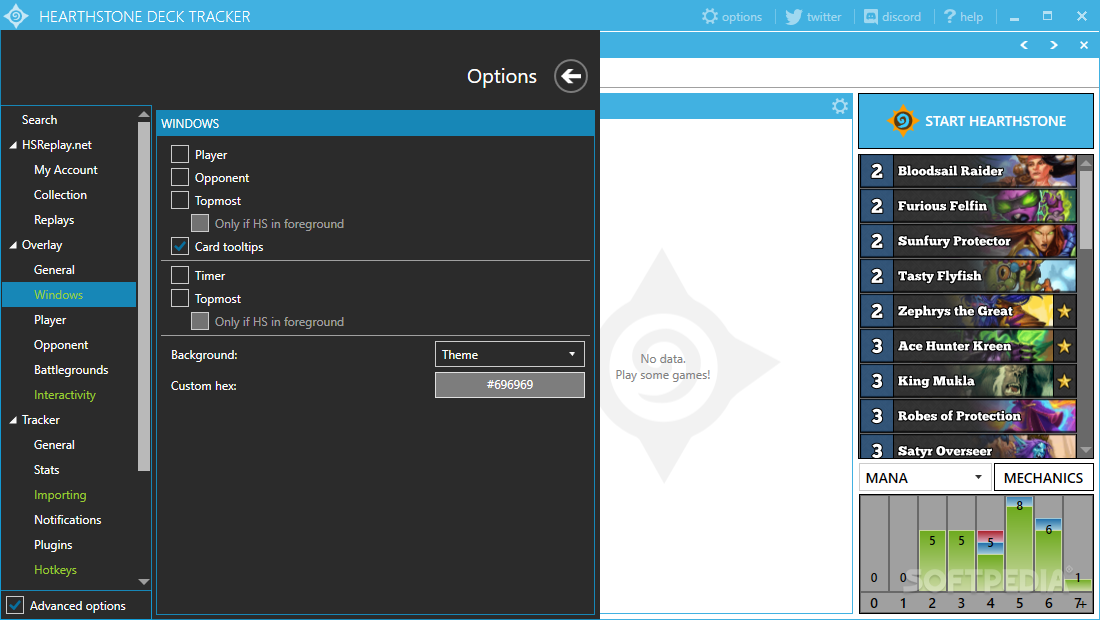
Task: Enable the Opponent window checkbox
Action: coord(180,177)
